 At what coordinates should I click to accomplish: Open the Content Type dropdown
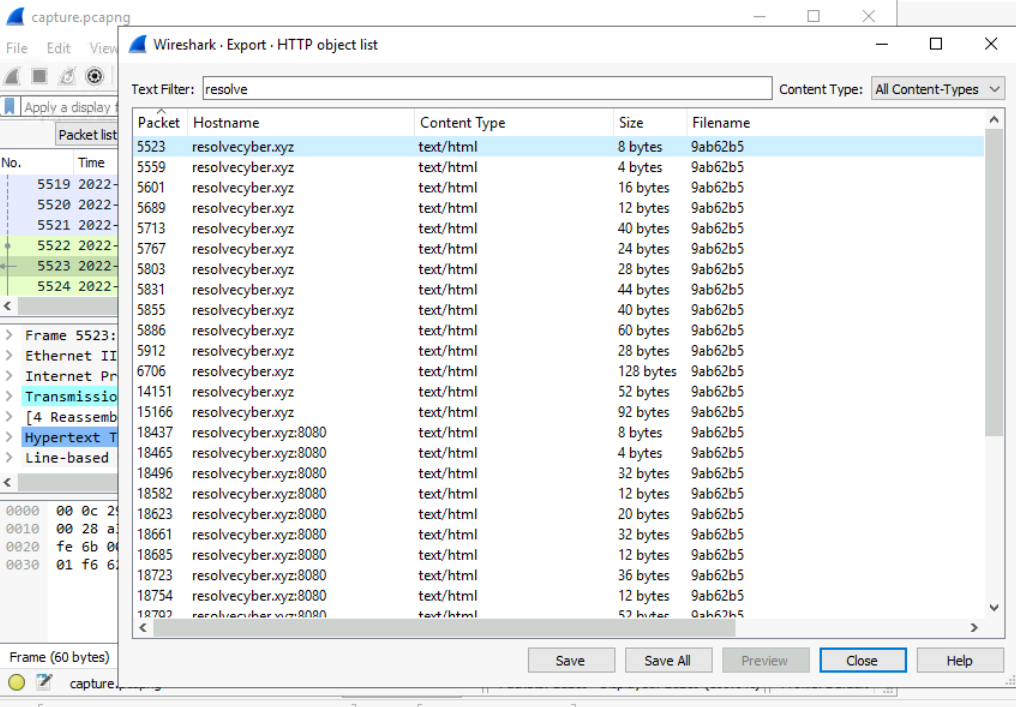(x=938, y=89)
